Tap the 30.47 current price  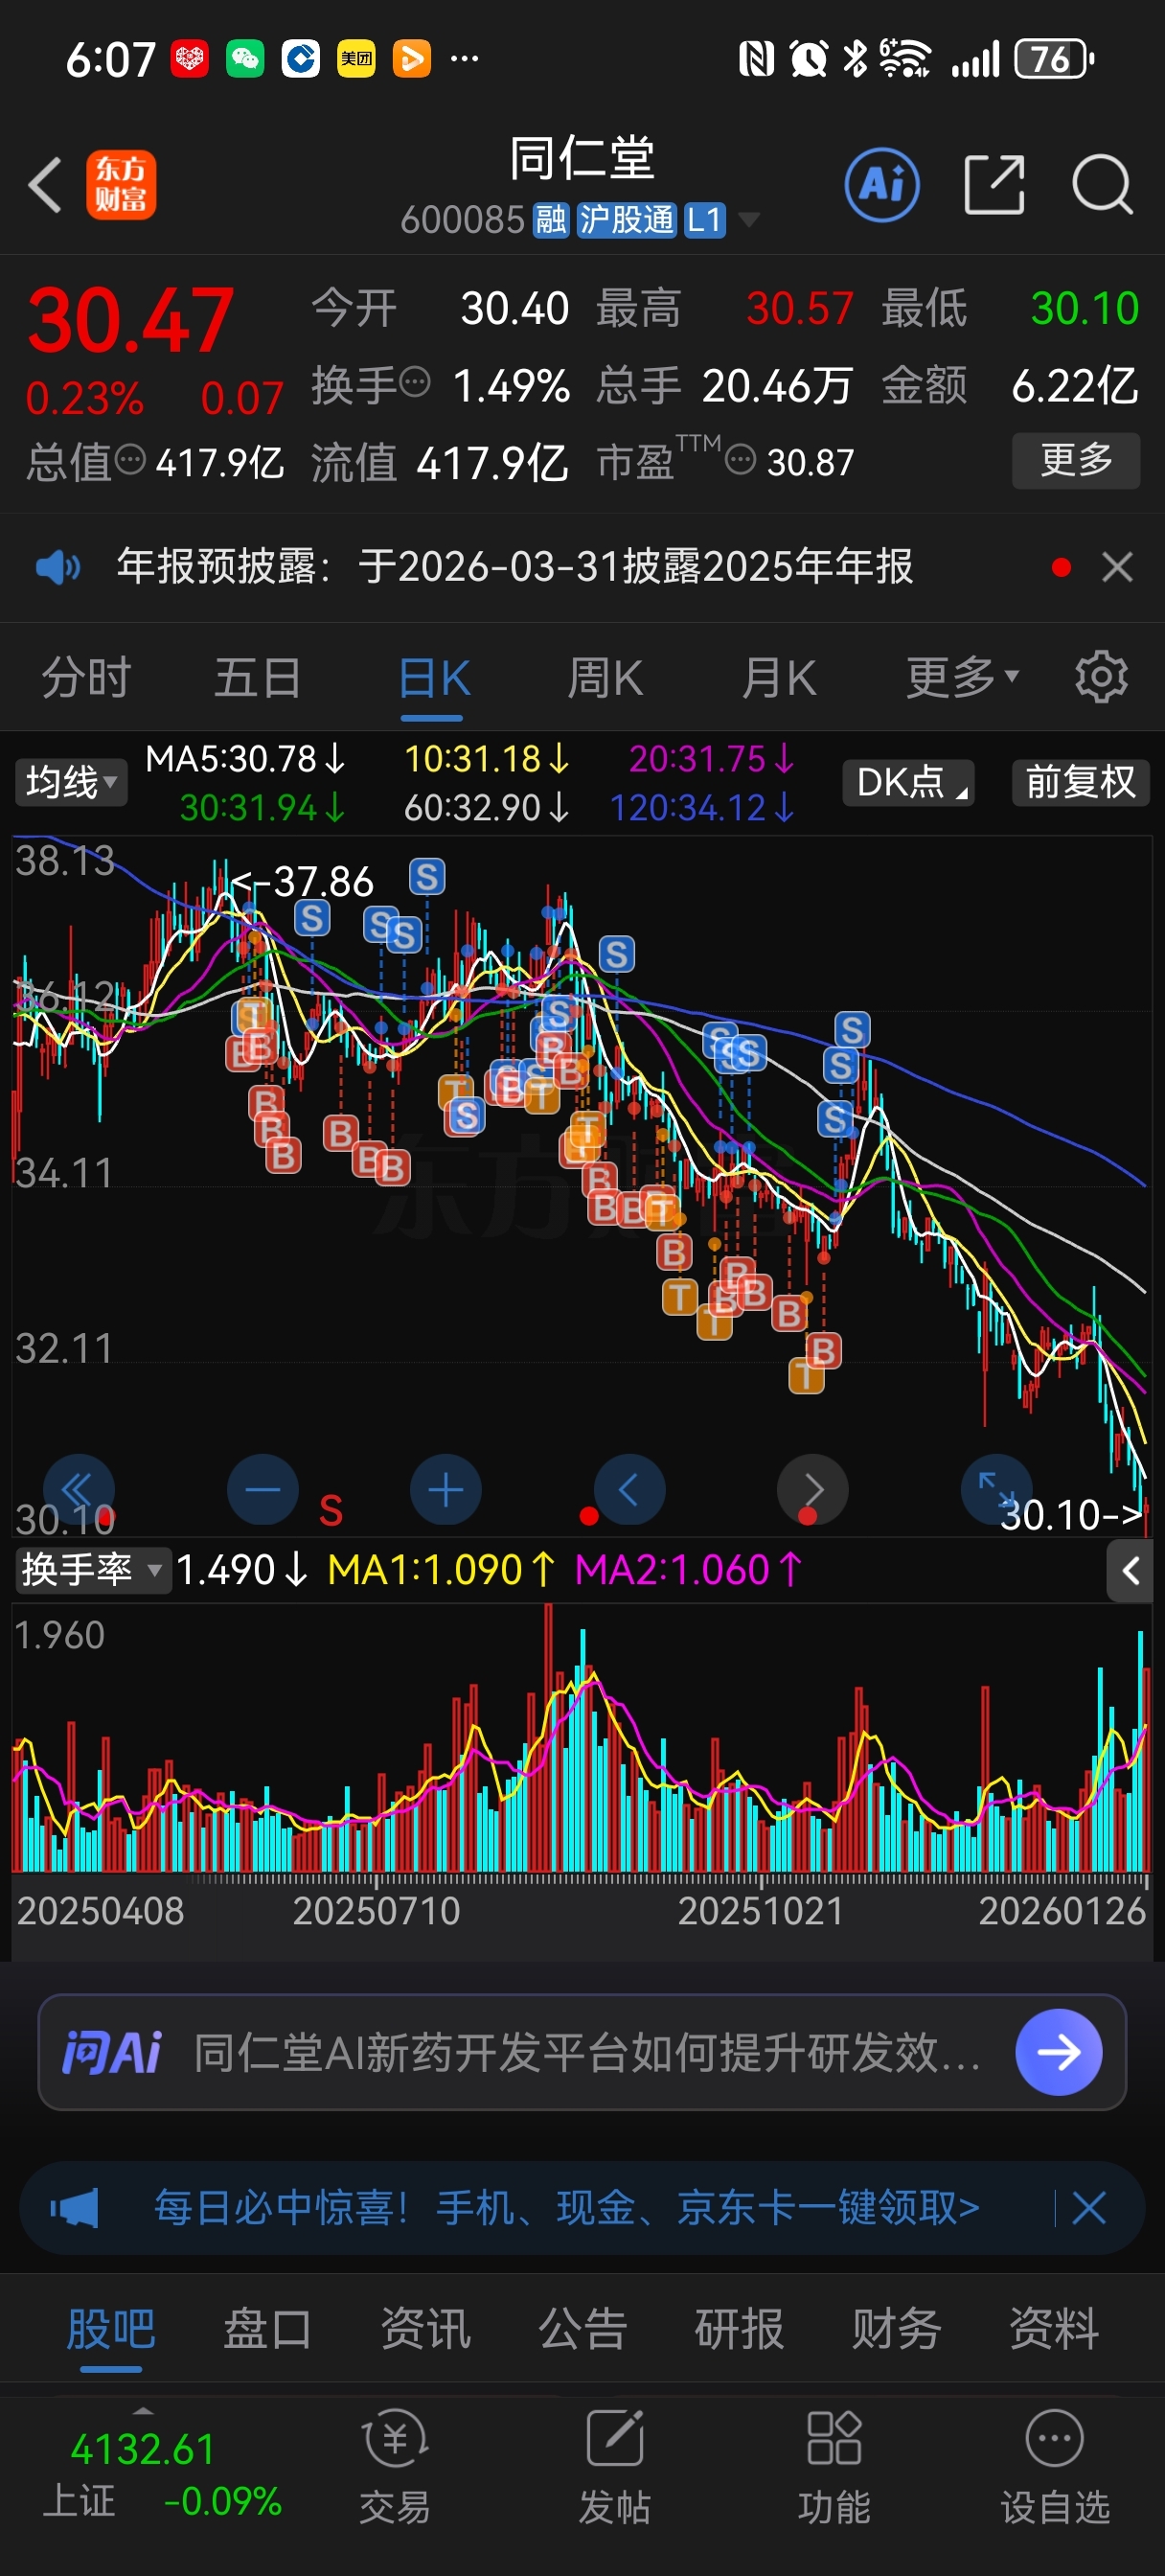[x=131, y=320]
